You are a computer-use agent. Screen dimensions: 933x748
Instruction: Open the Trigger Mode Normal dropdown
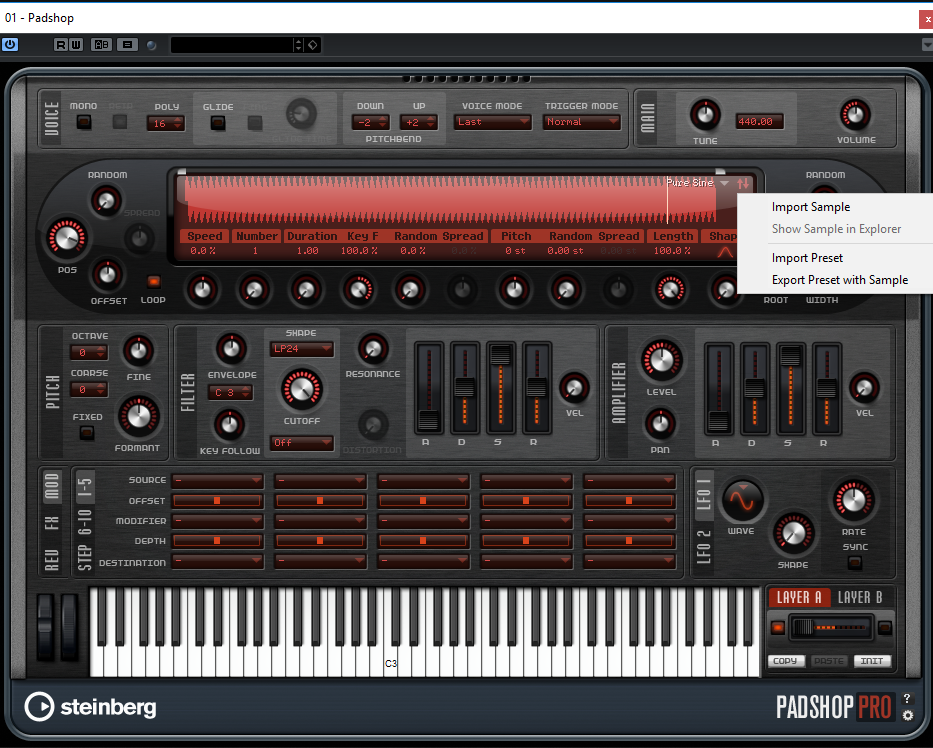point(581,122)
